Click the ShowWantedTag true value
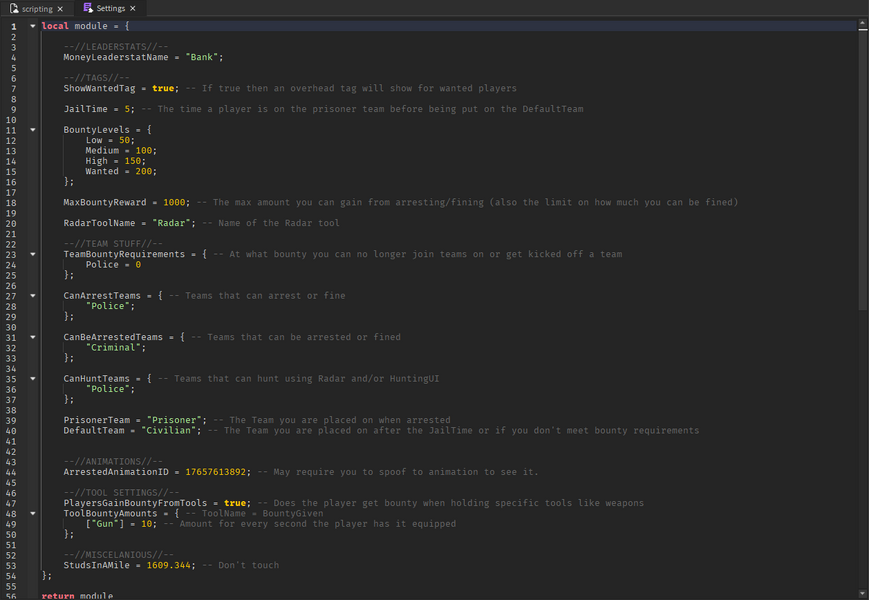The width and height of the screenshot is (869, 600). coord(163,88)
